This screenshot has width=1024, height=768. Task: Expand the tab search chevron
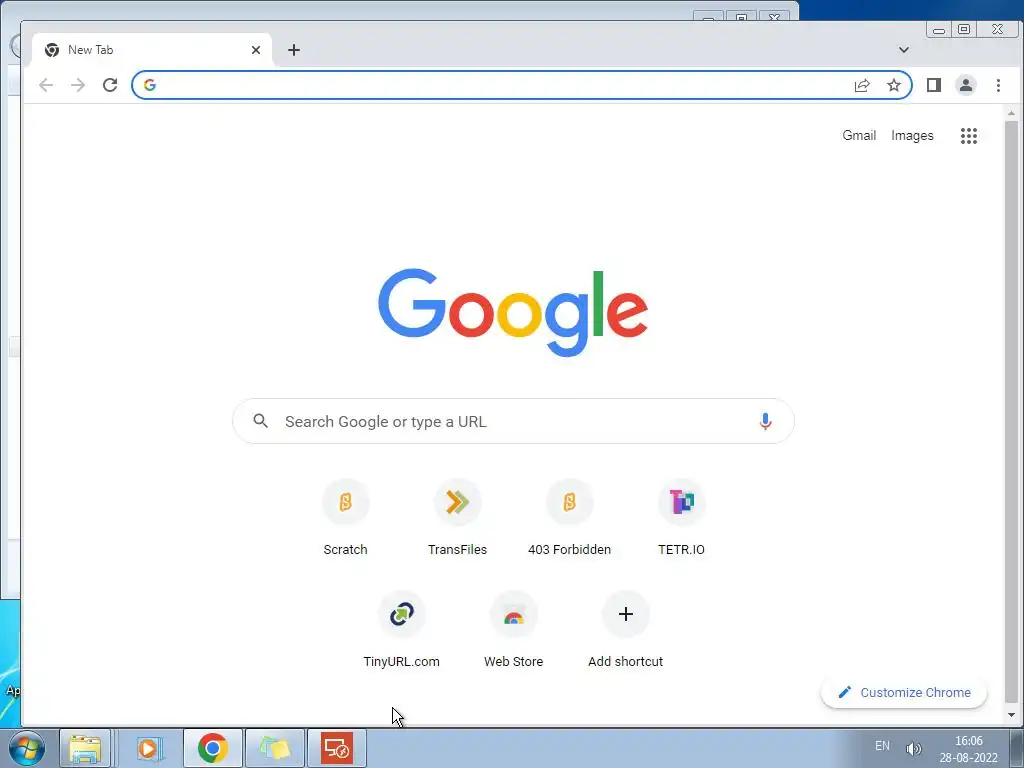point(904,50)
